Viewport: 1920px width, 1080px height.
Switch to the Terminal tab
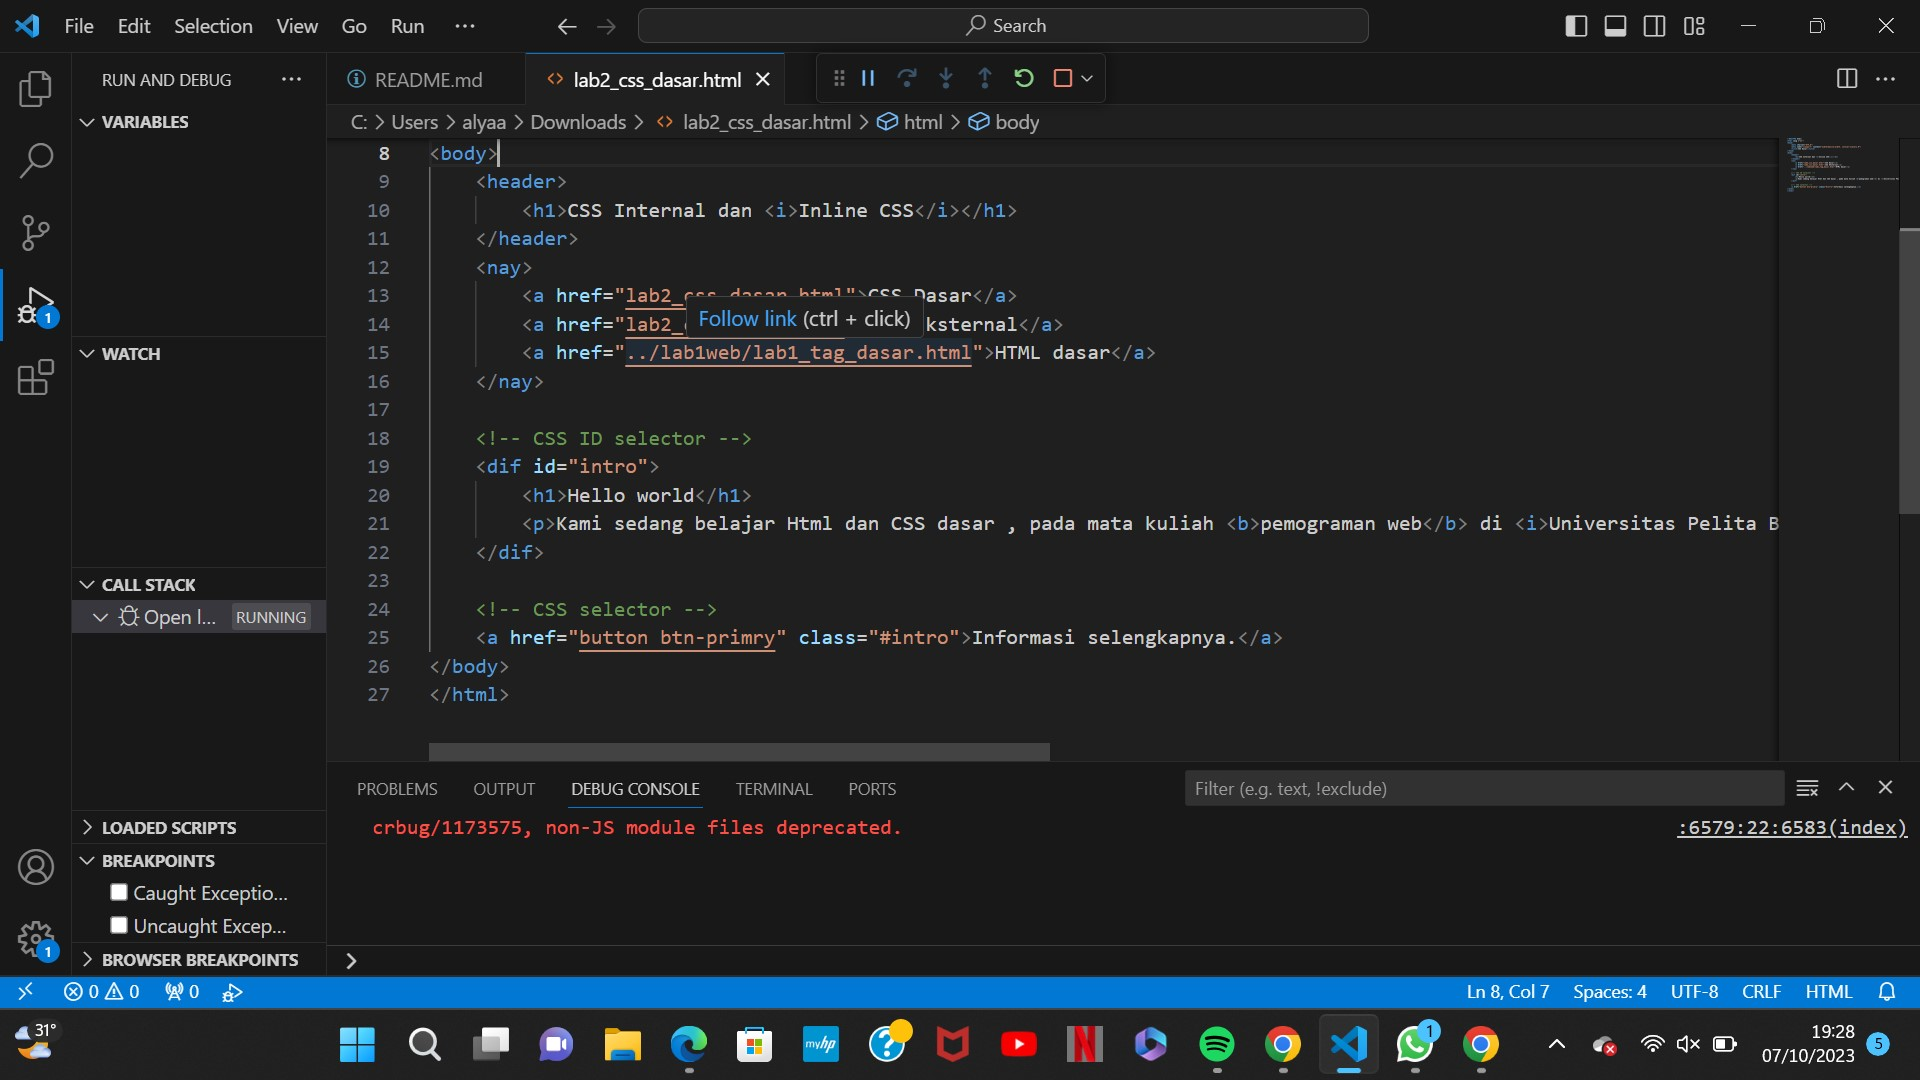pos(773,789)
